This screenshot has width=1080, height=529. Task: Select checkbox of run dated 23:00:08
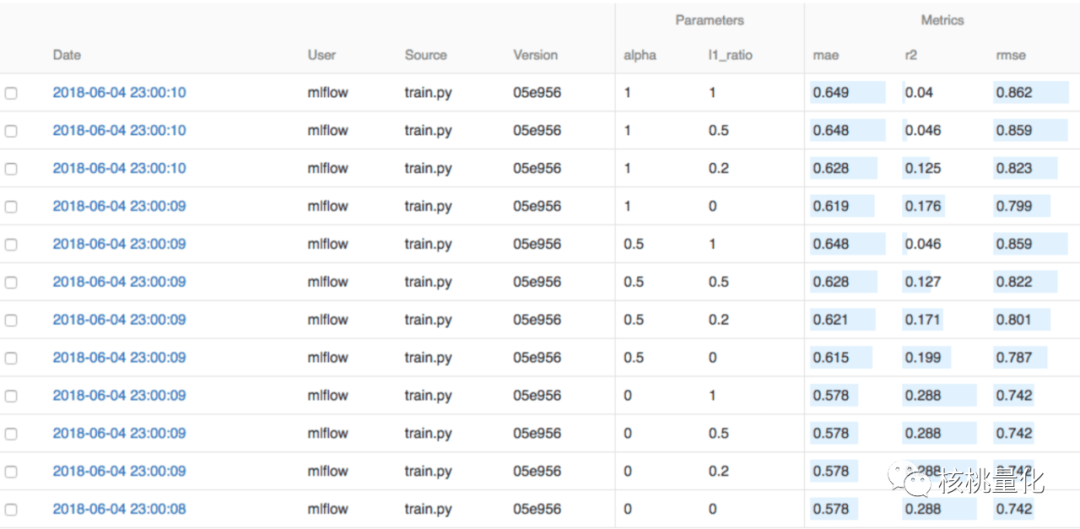11,510
